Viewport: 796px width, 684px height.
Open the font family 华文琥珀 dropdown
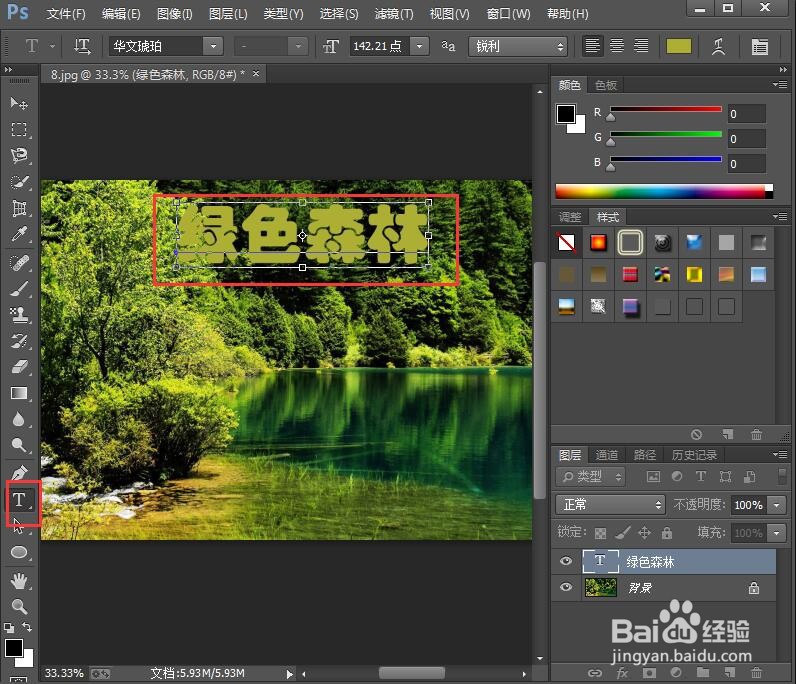(213, 46)
